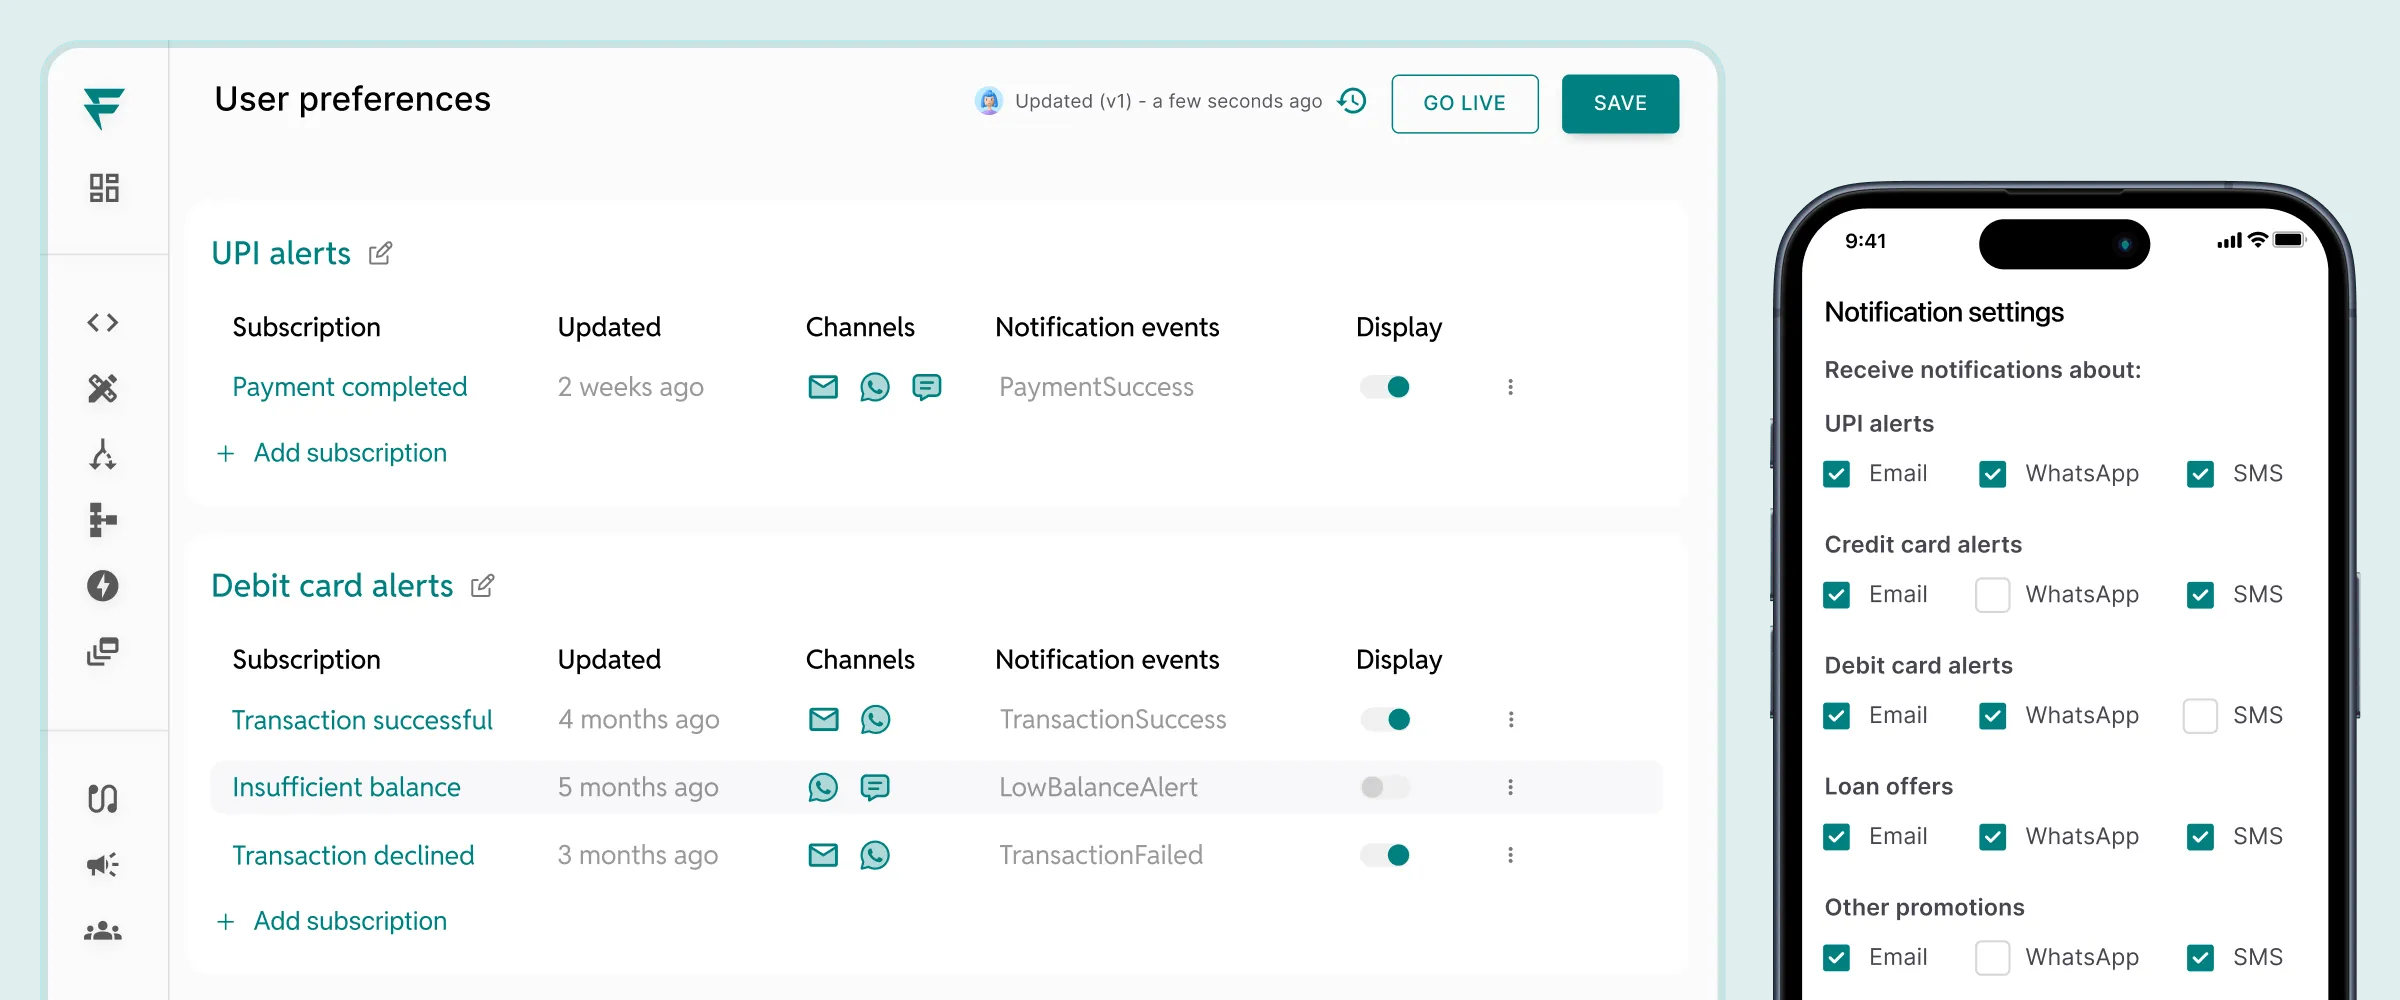Click the LowBalanceAlert notification event

1098,787
